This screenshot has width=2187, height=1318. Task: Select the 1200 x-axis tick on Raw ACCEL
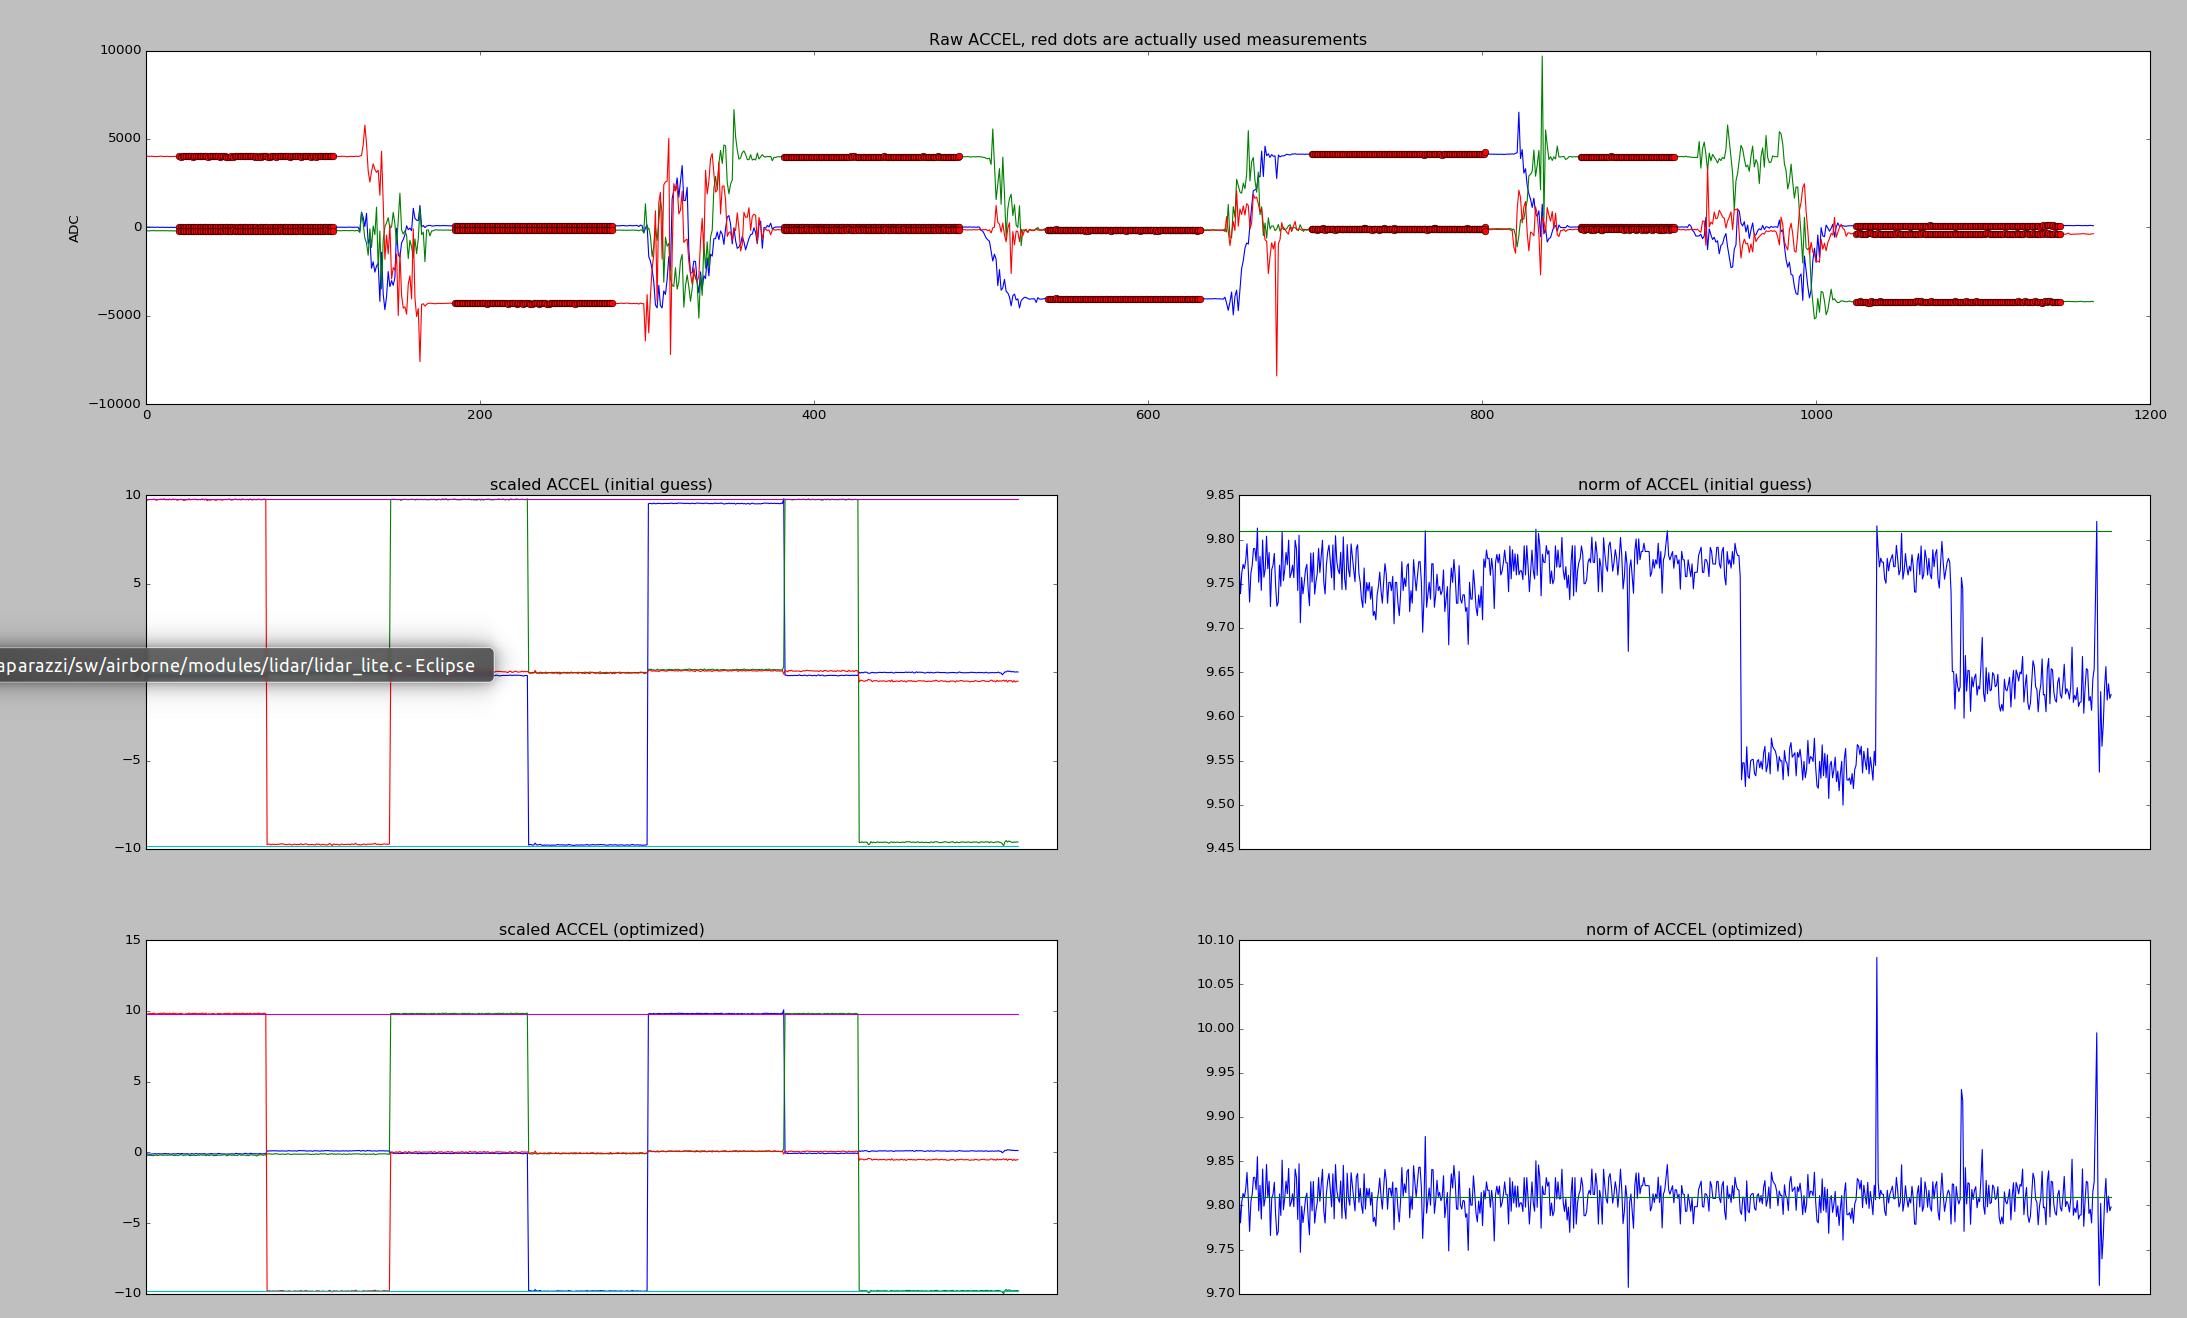[2152, 415]
